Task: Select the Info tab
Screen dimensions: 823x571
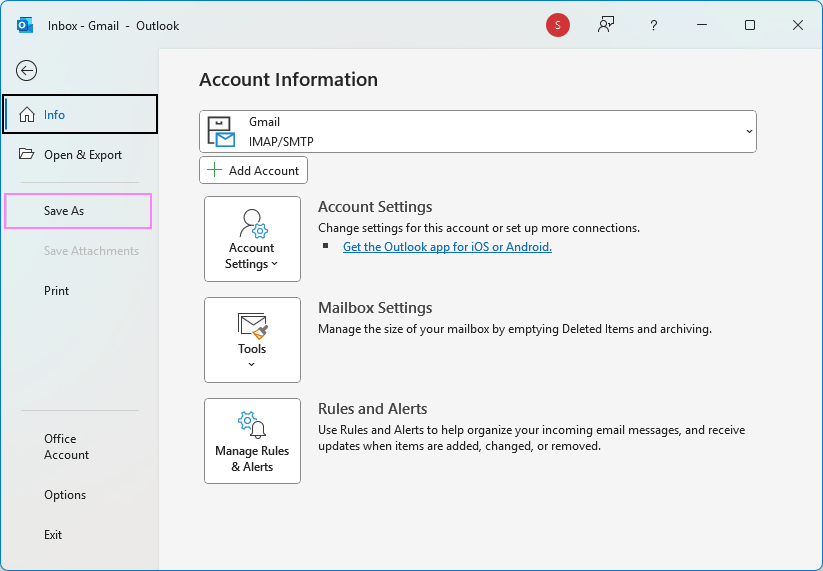Action: pyautogui.click(x=80, y=114)
